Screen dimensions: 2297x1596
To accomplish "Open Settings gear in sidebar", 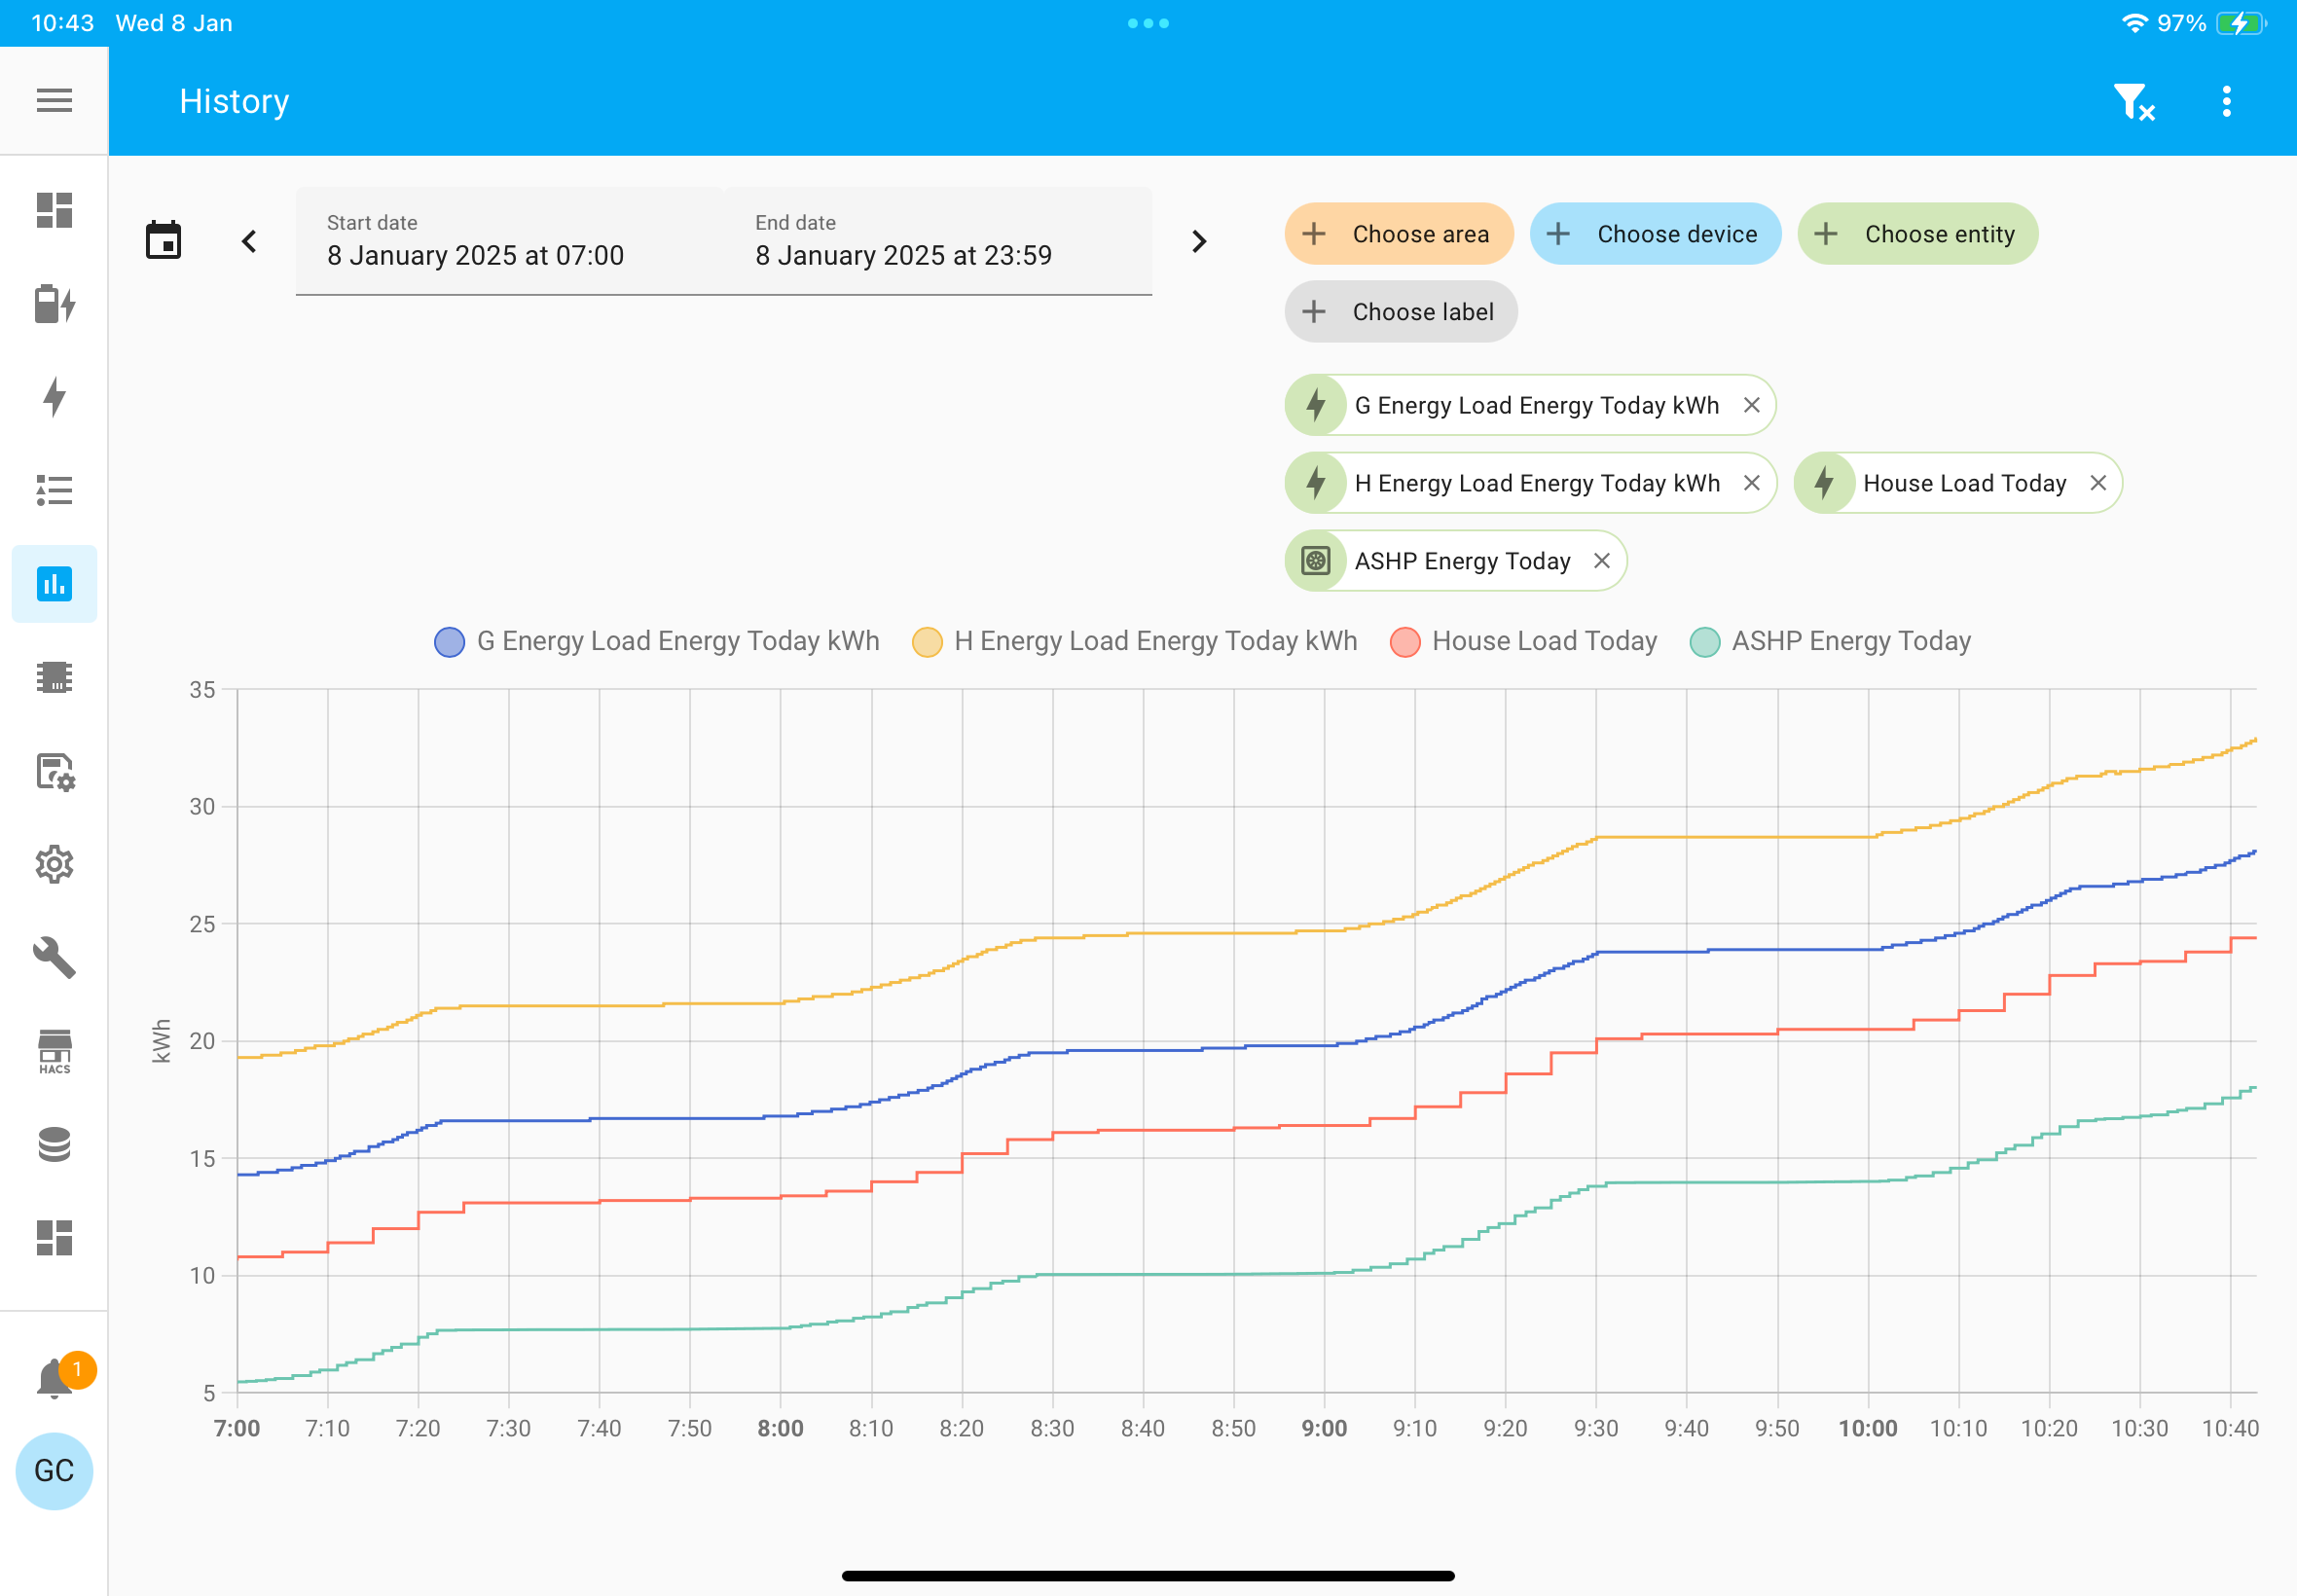I will pyautogui.click(x=54, y=864).
